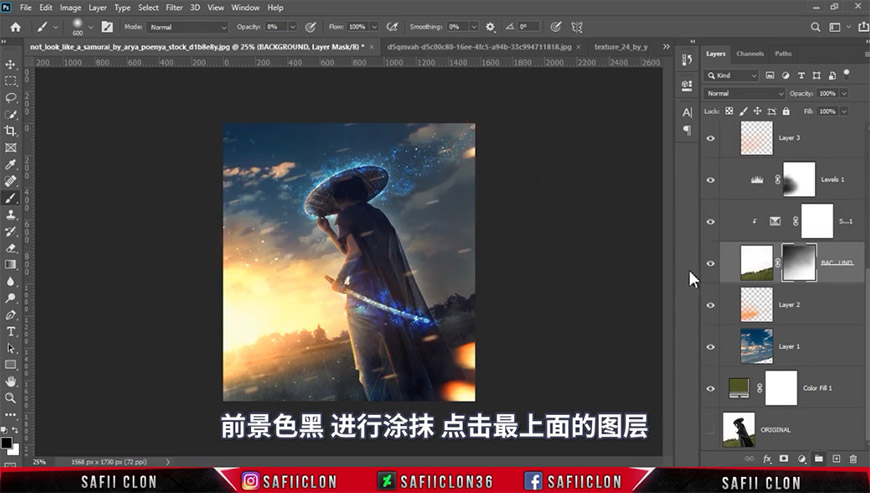This screenshot has height=493, width=870.
Task: Click the brush angle input field
Action: [528, 27]
